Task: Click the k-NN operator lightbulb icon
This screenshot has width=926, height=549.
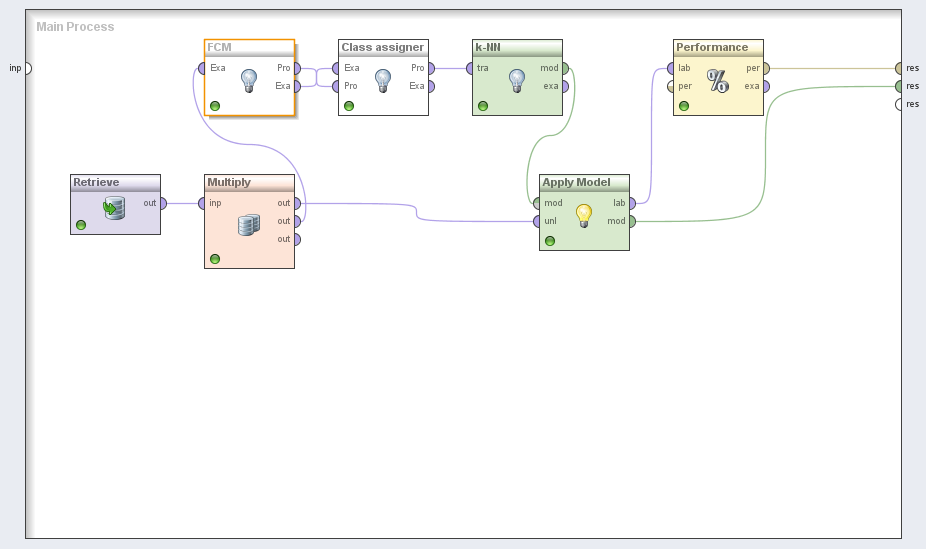Action: [517, 81]
